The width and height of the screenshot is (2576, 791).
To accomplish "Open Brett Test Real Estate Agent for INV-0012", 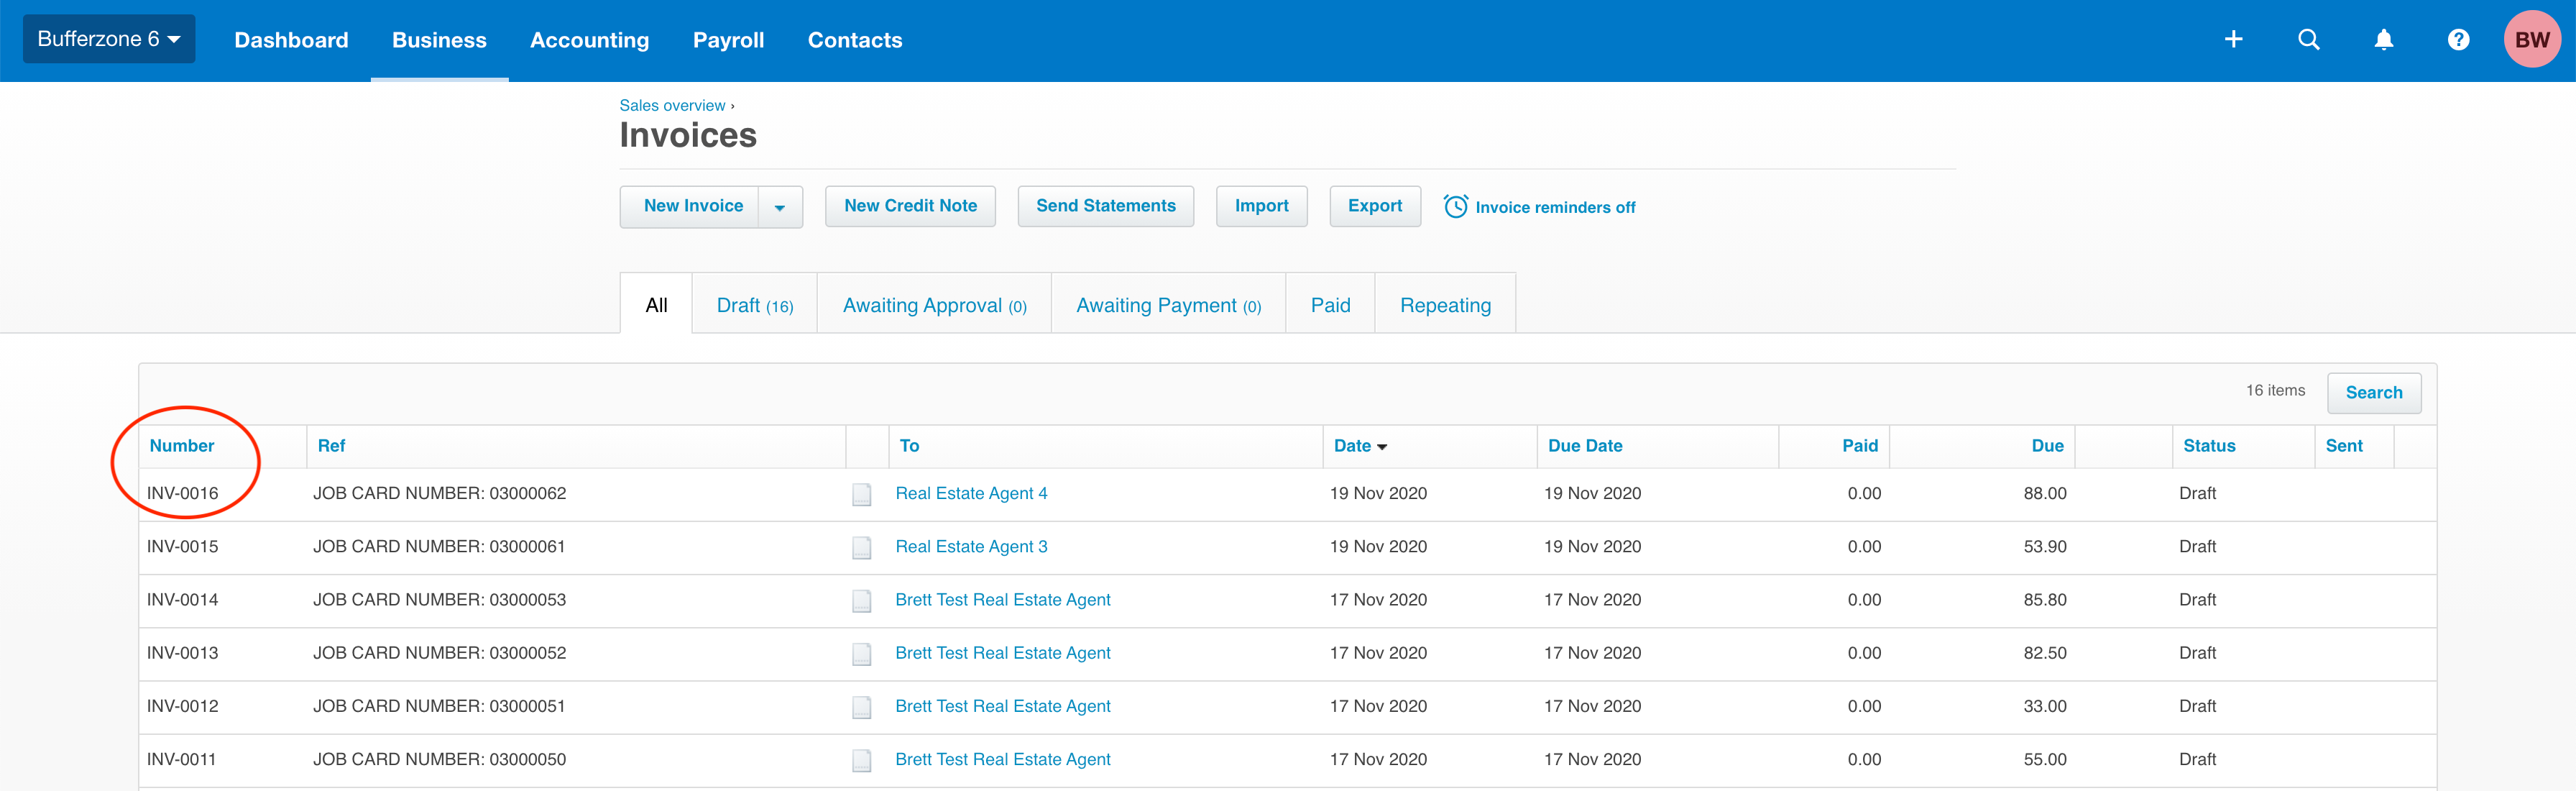I will [x=1003, y=706].
